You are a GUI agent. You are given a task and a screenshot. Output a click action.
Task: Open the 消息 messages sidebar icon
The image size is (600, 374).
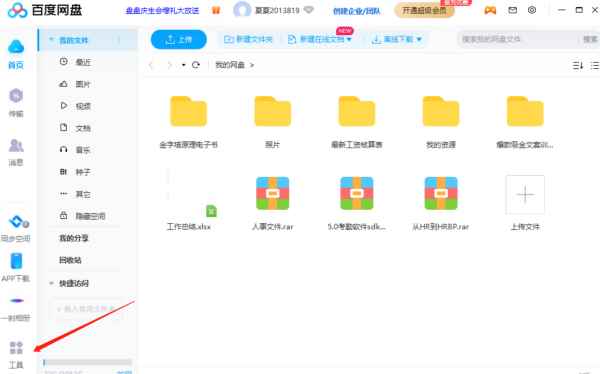16,146
